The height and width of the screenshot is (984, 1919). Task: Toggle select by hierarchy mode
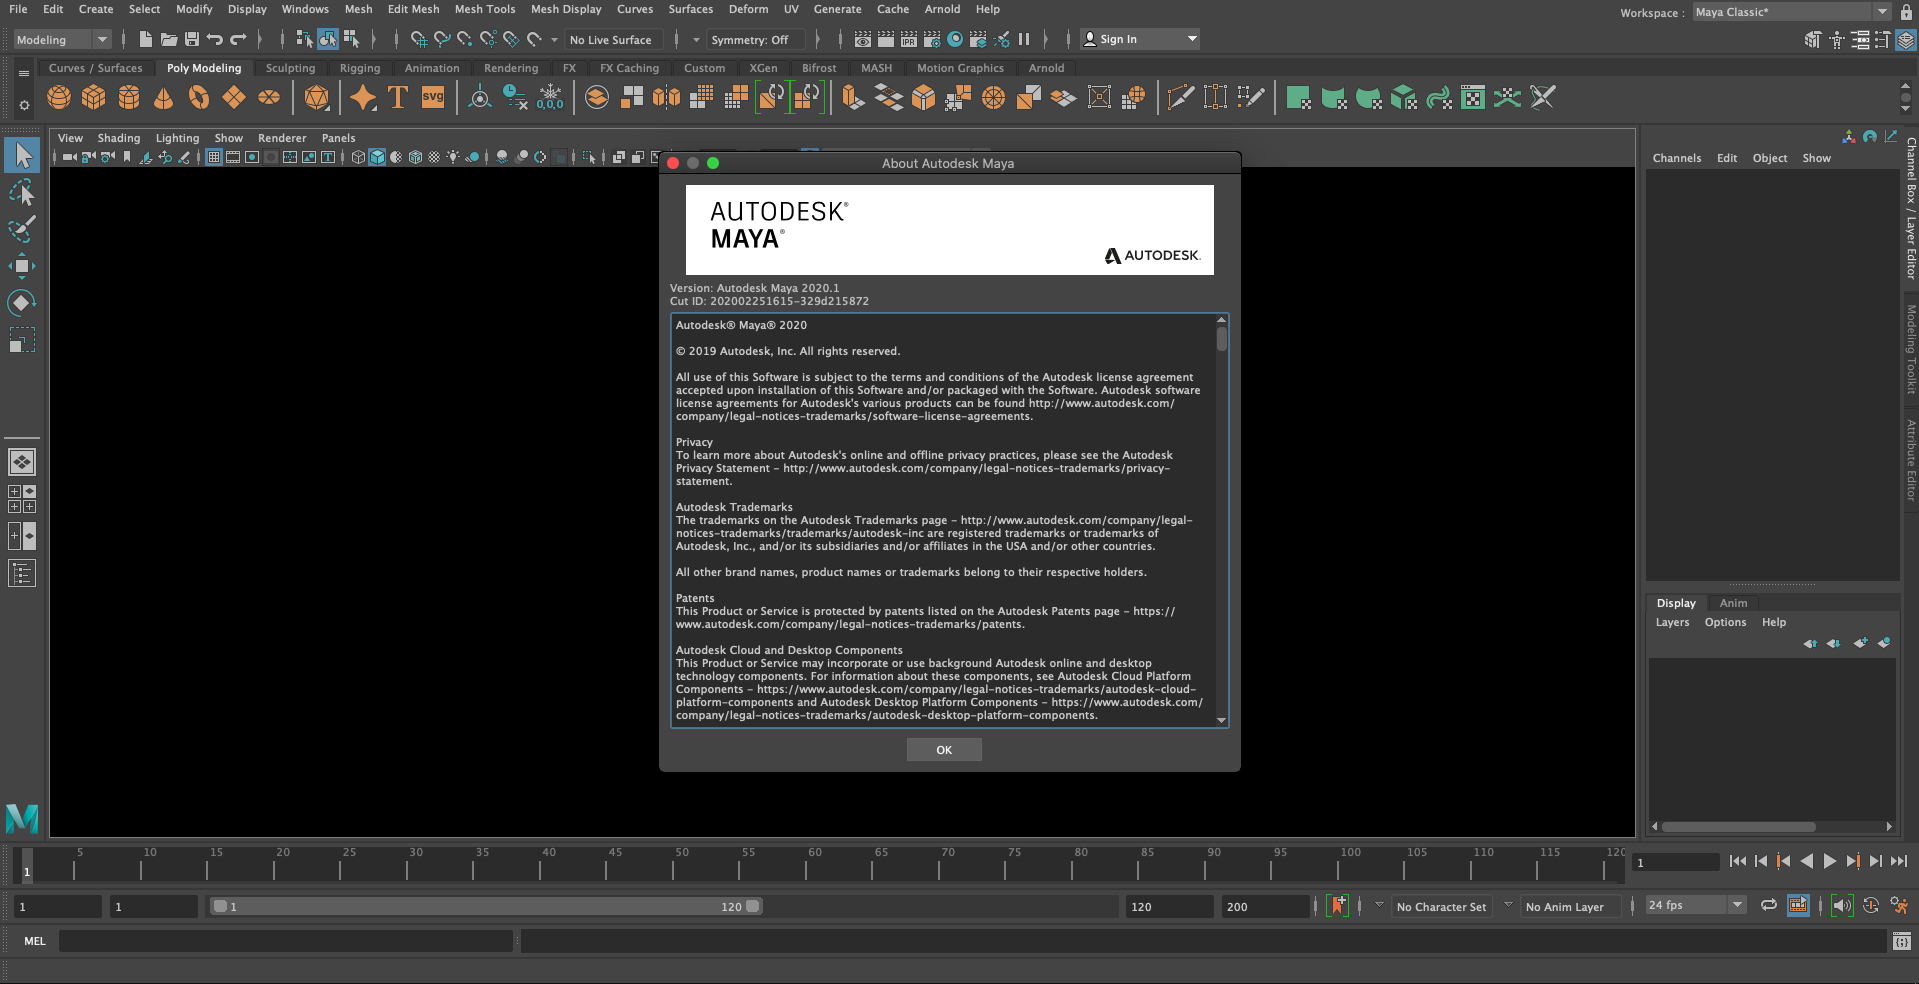tap(304, 39)
